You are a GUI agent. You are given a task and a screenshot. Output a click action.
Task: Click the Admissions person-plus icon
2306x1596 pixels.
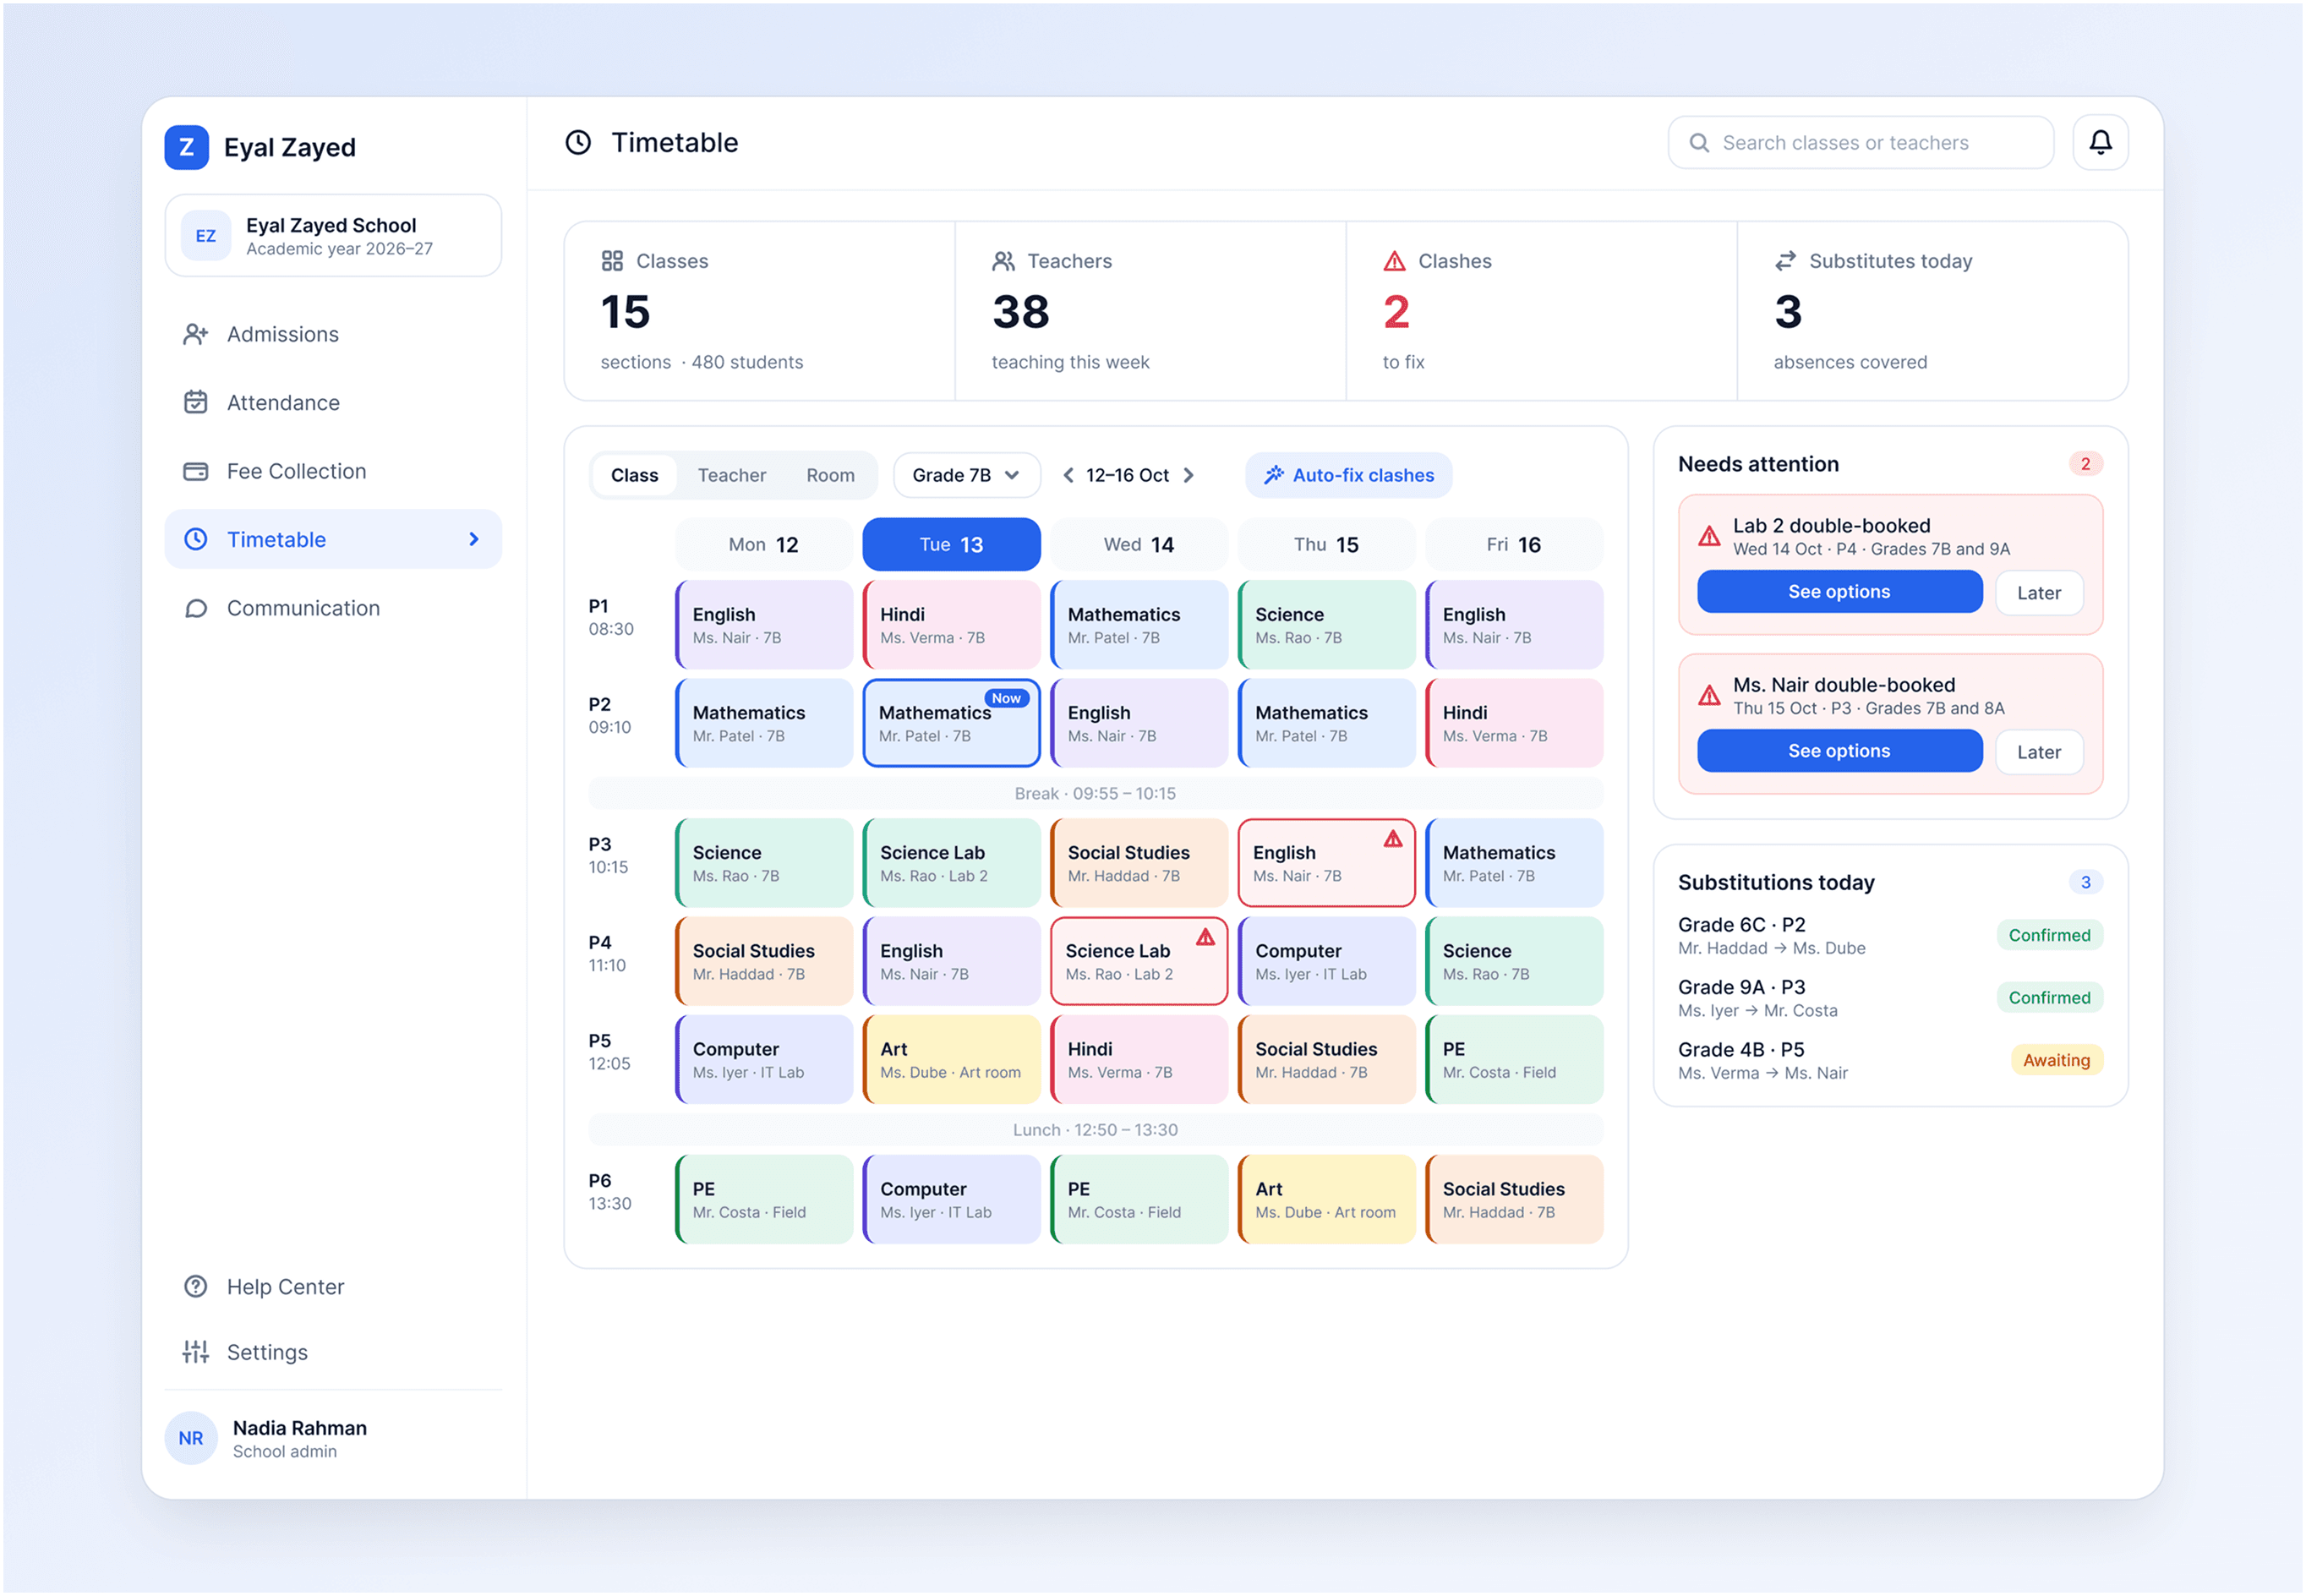tap(195, 334)
